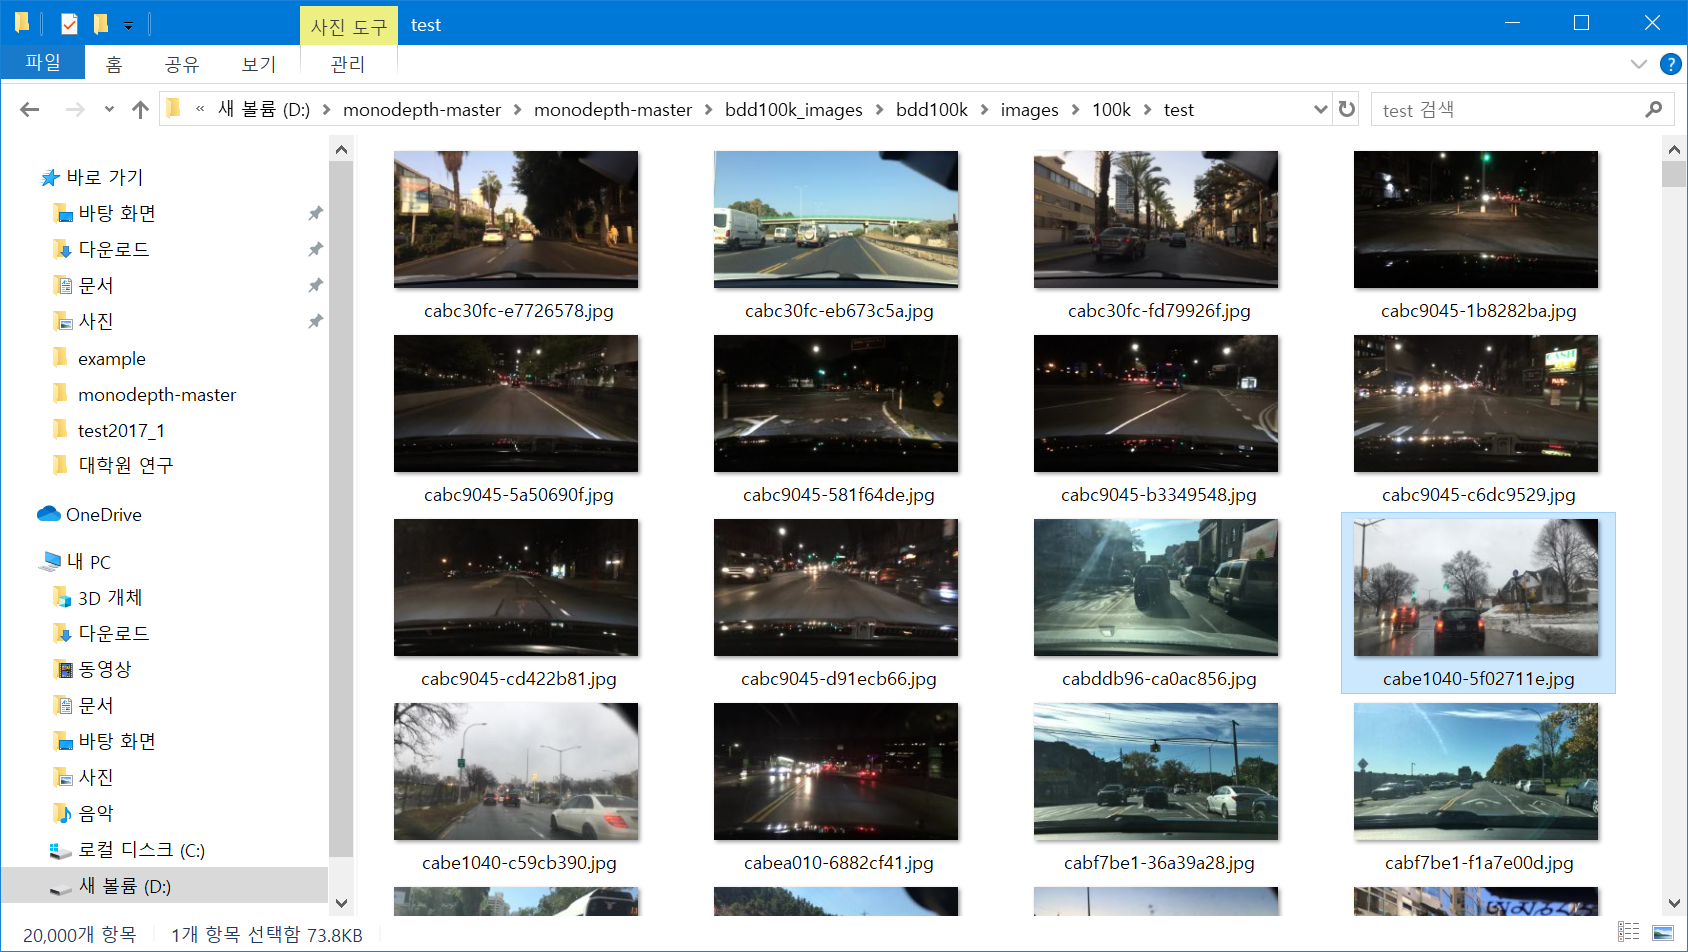Open chevron after 100k breadcrumb
The width and height of the screenshot is (1688, 952).
point(1147,110)
